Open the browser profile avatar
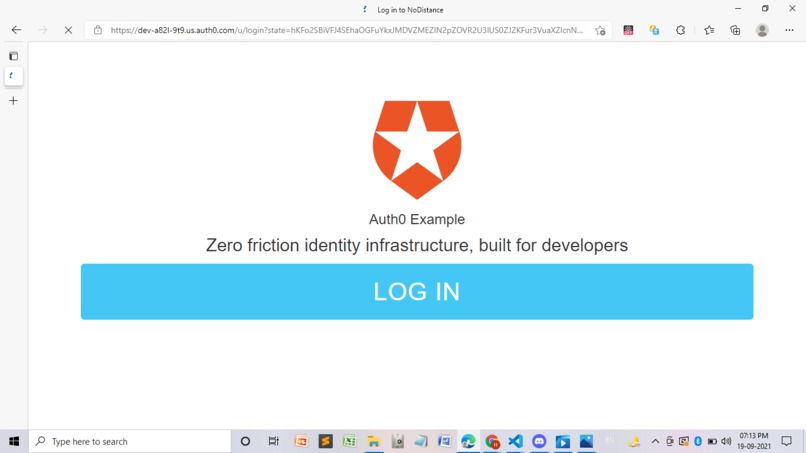 click(x=762, y=30)
